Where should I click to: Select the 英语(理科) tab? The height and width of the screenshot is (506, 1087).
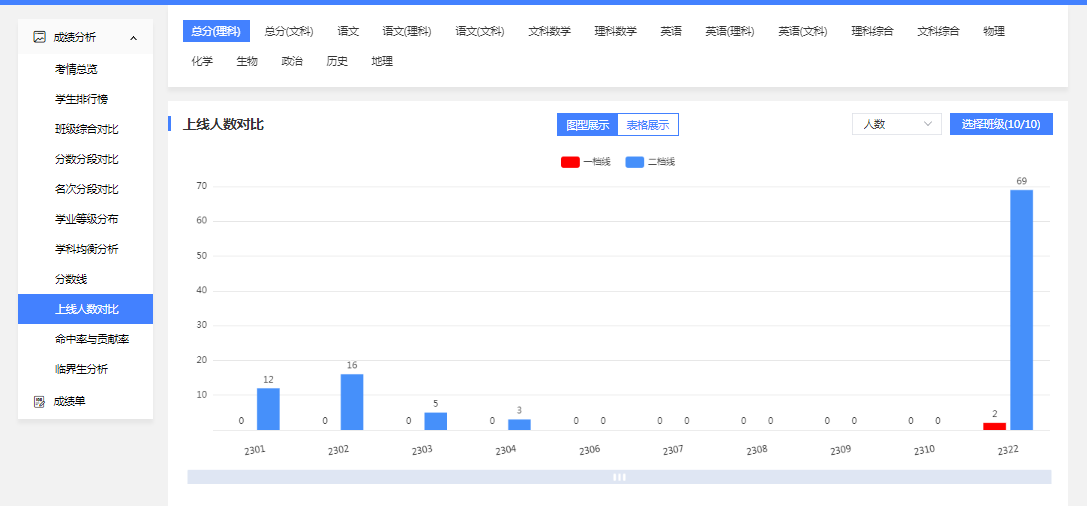(x=730, y=31)
